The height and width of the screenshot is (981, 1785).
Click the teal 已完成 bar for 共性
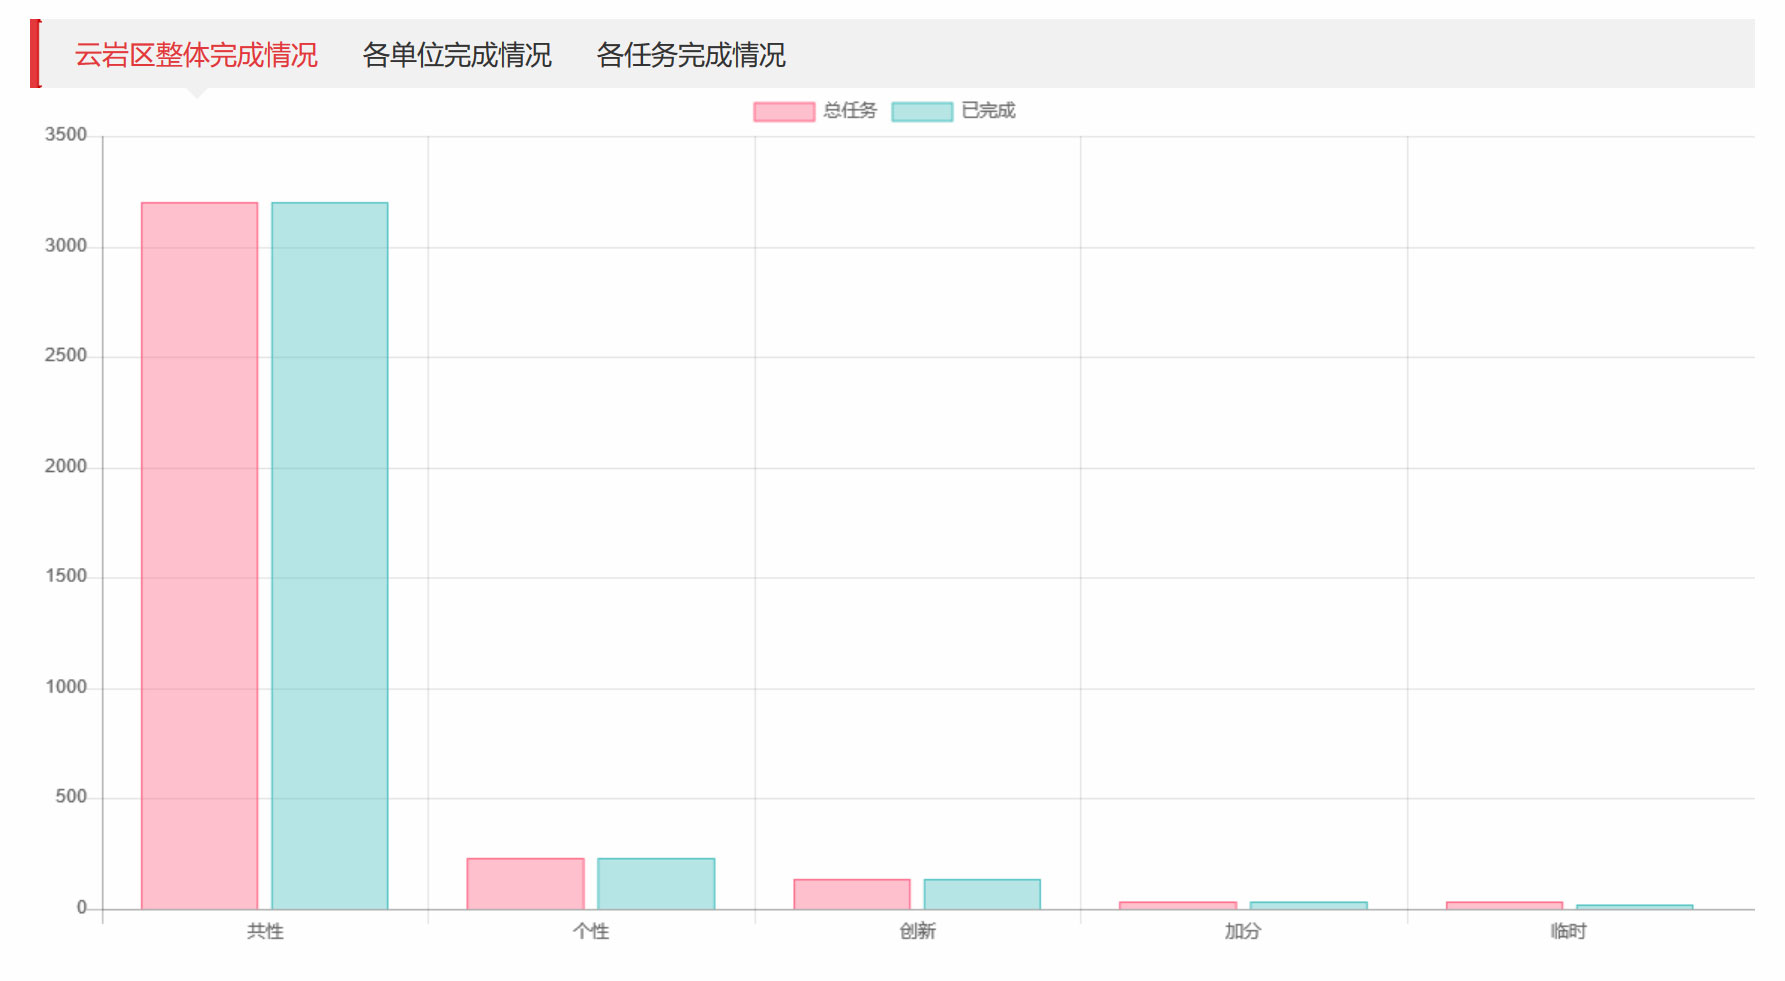(x=330, y=556)
